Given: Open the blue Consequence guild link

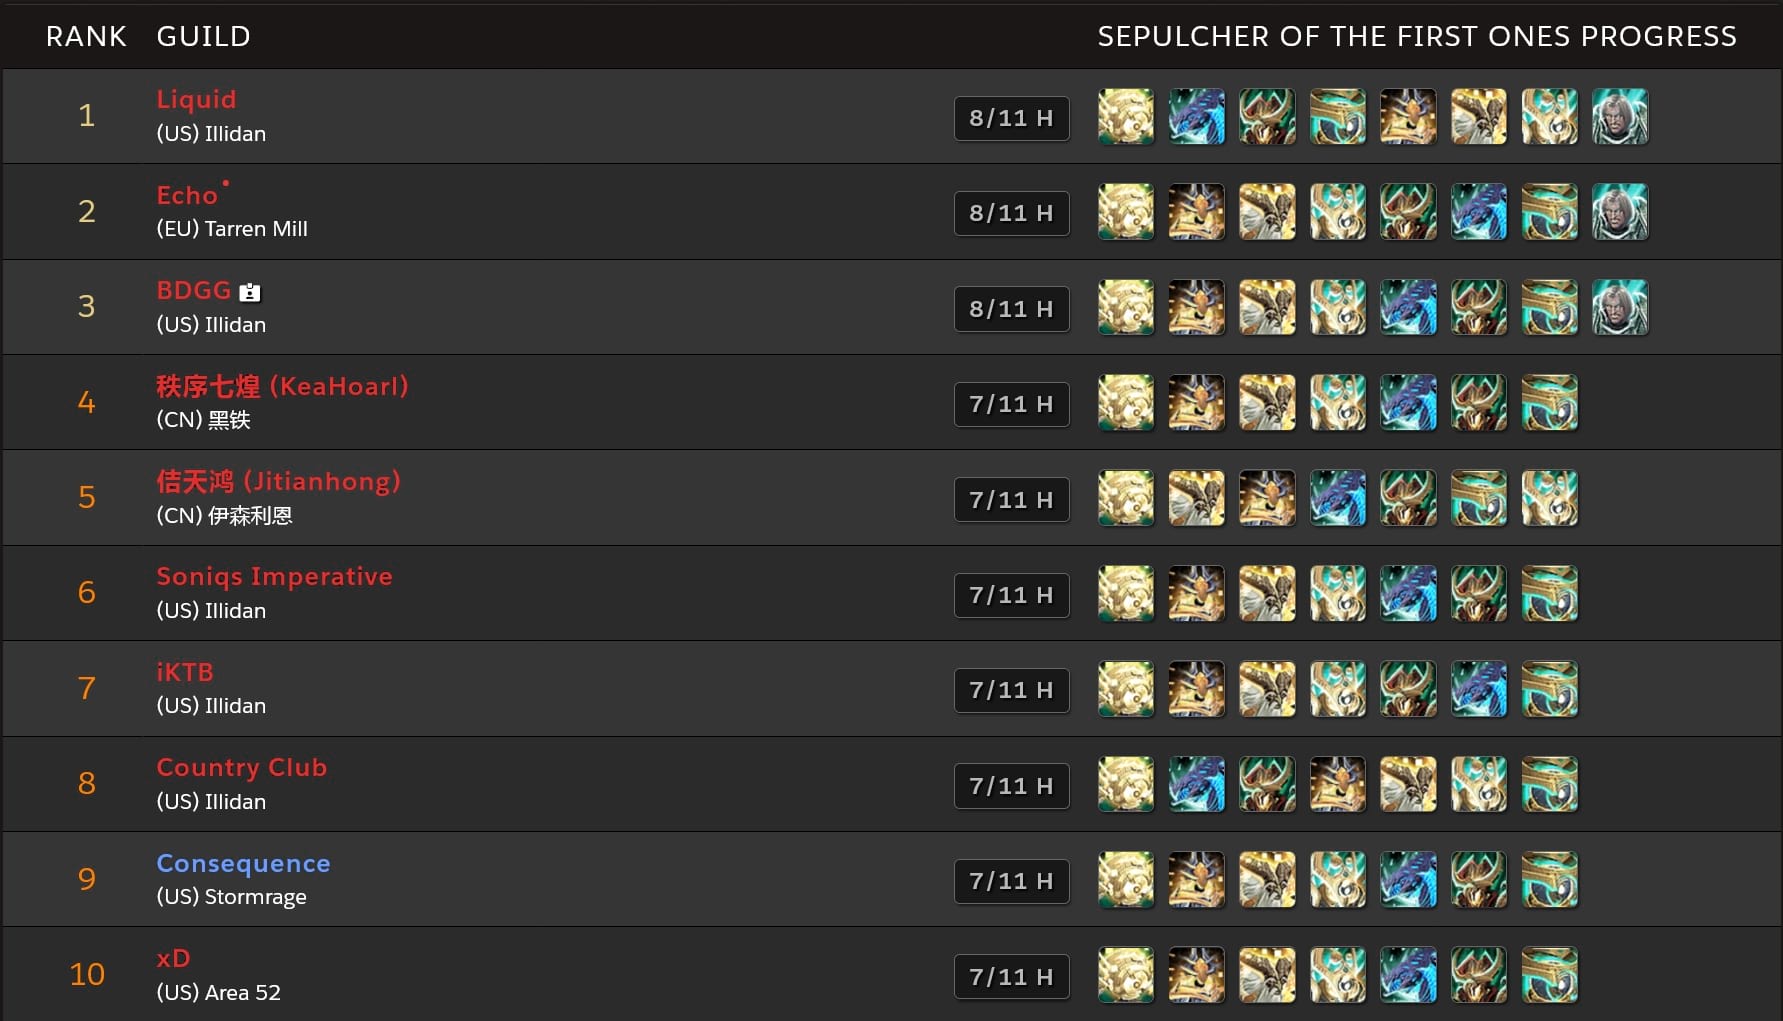Looking at the screenshot, I should point(243,863).
